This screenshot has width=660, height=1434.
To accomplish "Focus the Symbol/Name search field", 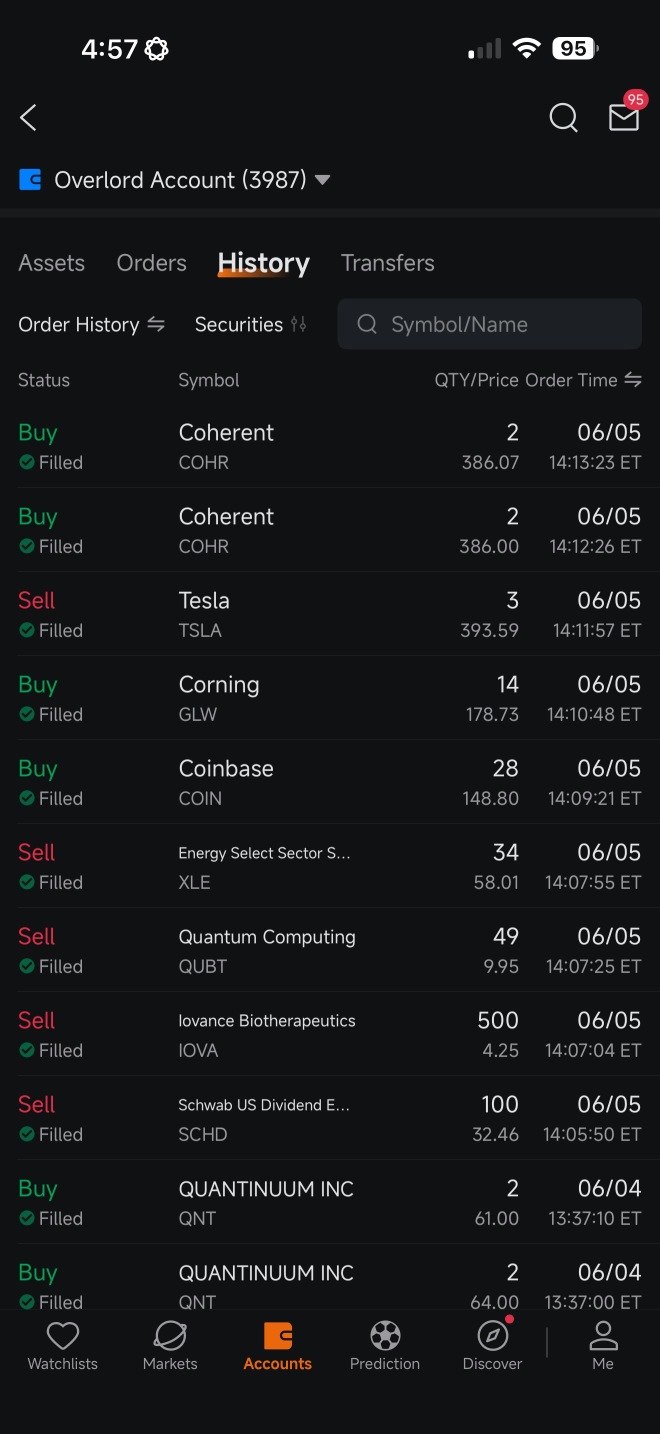I will tap(490, 324).
